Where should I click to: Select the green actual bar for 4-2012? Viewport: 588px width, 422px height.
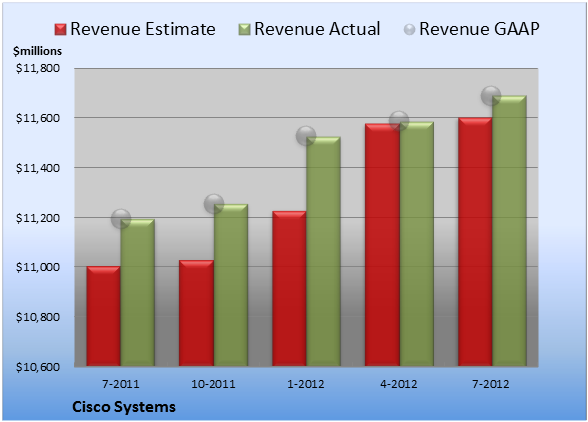(x=416, y=244)
